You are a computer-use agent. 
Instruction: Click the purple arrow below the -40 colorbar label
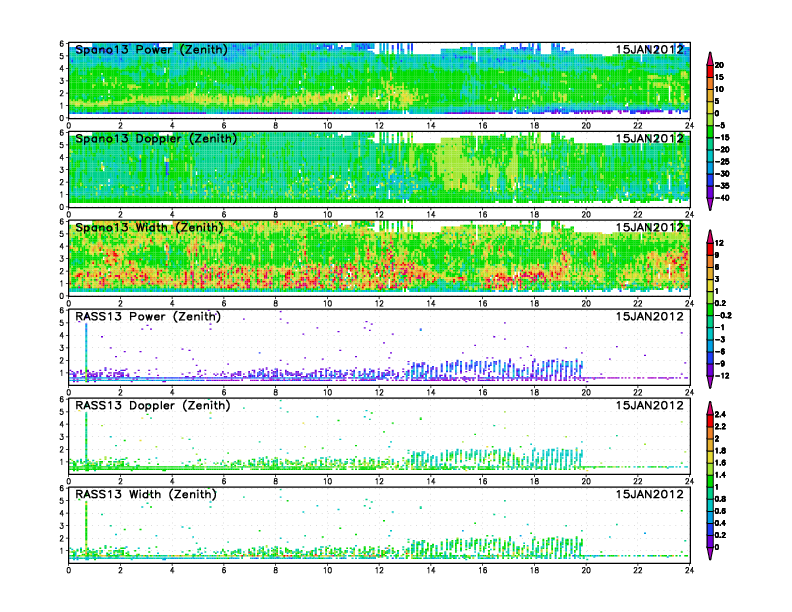(x=710, y=204)
